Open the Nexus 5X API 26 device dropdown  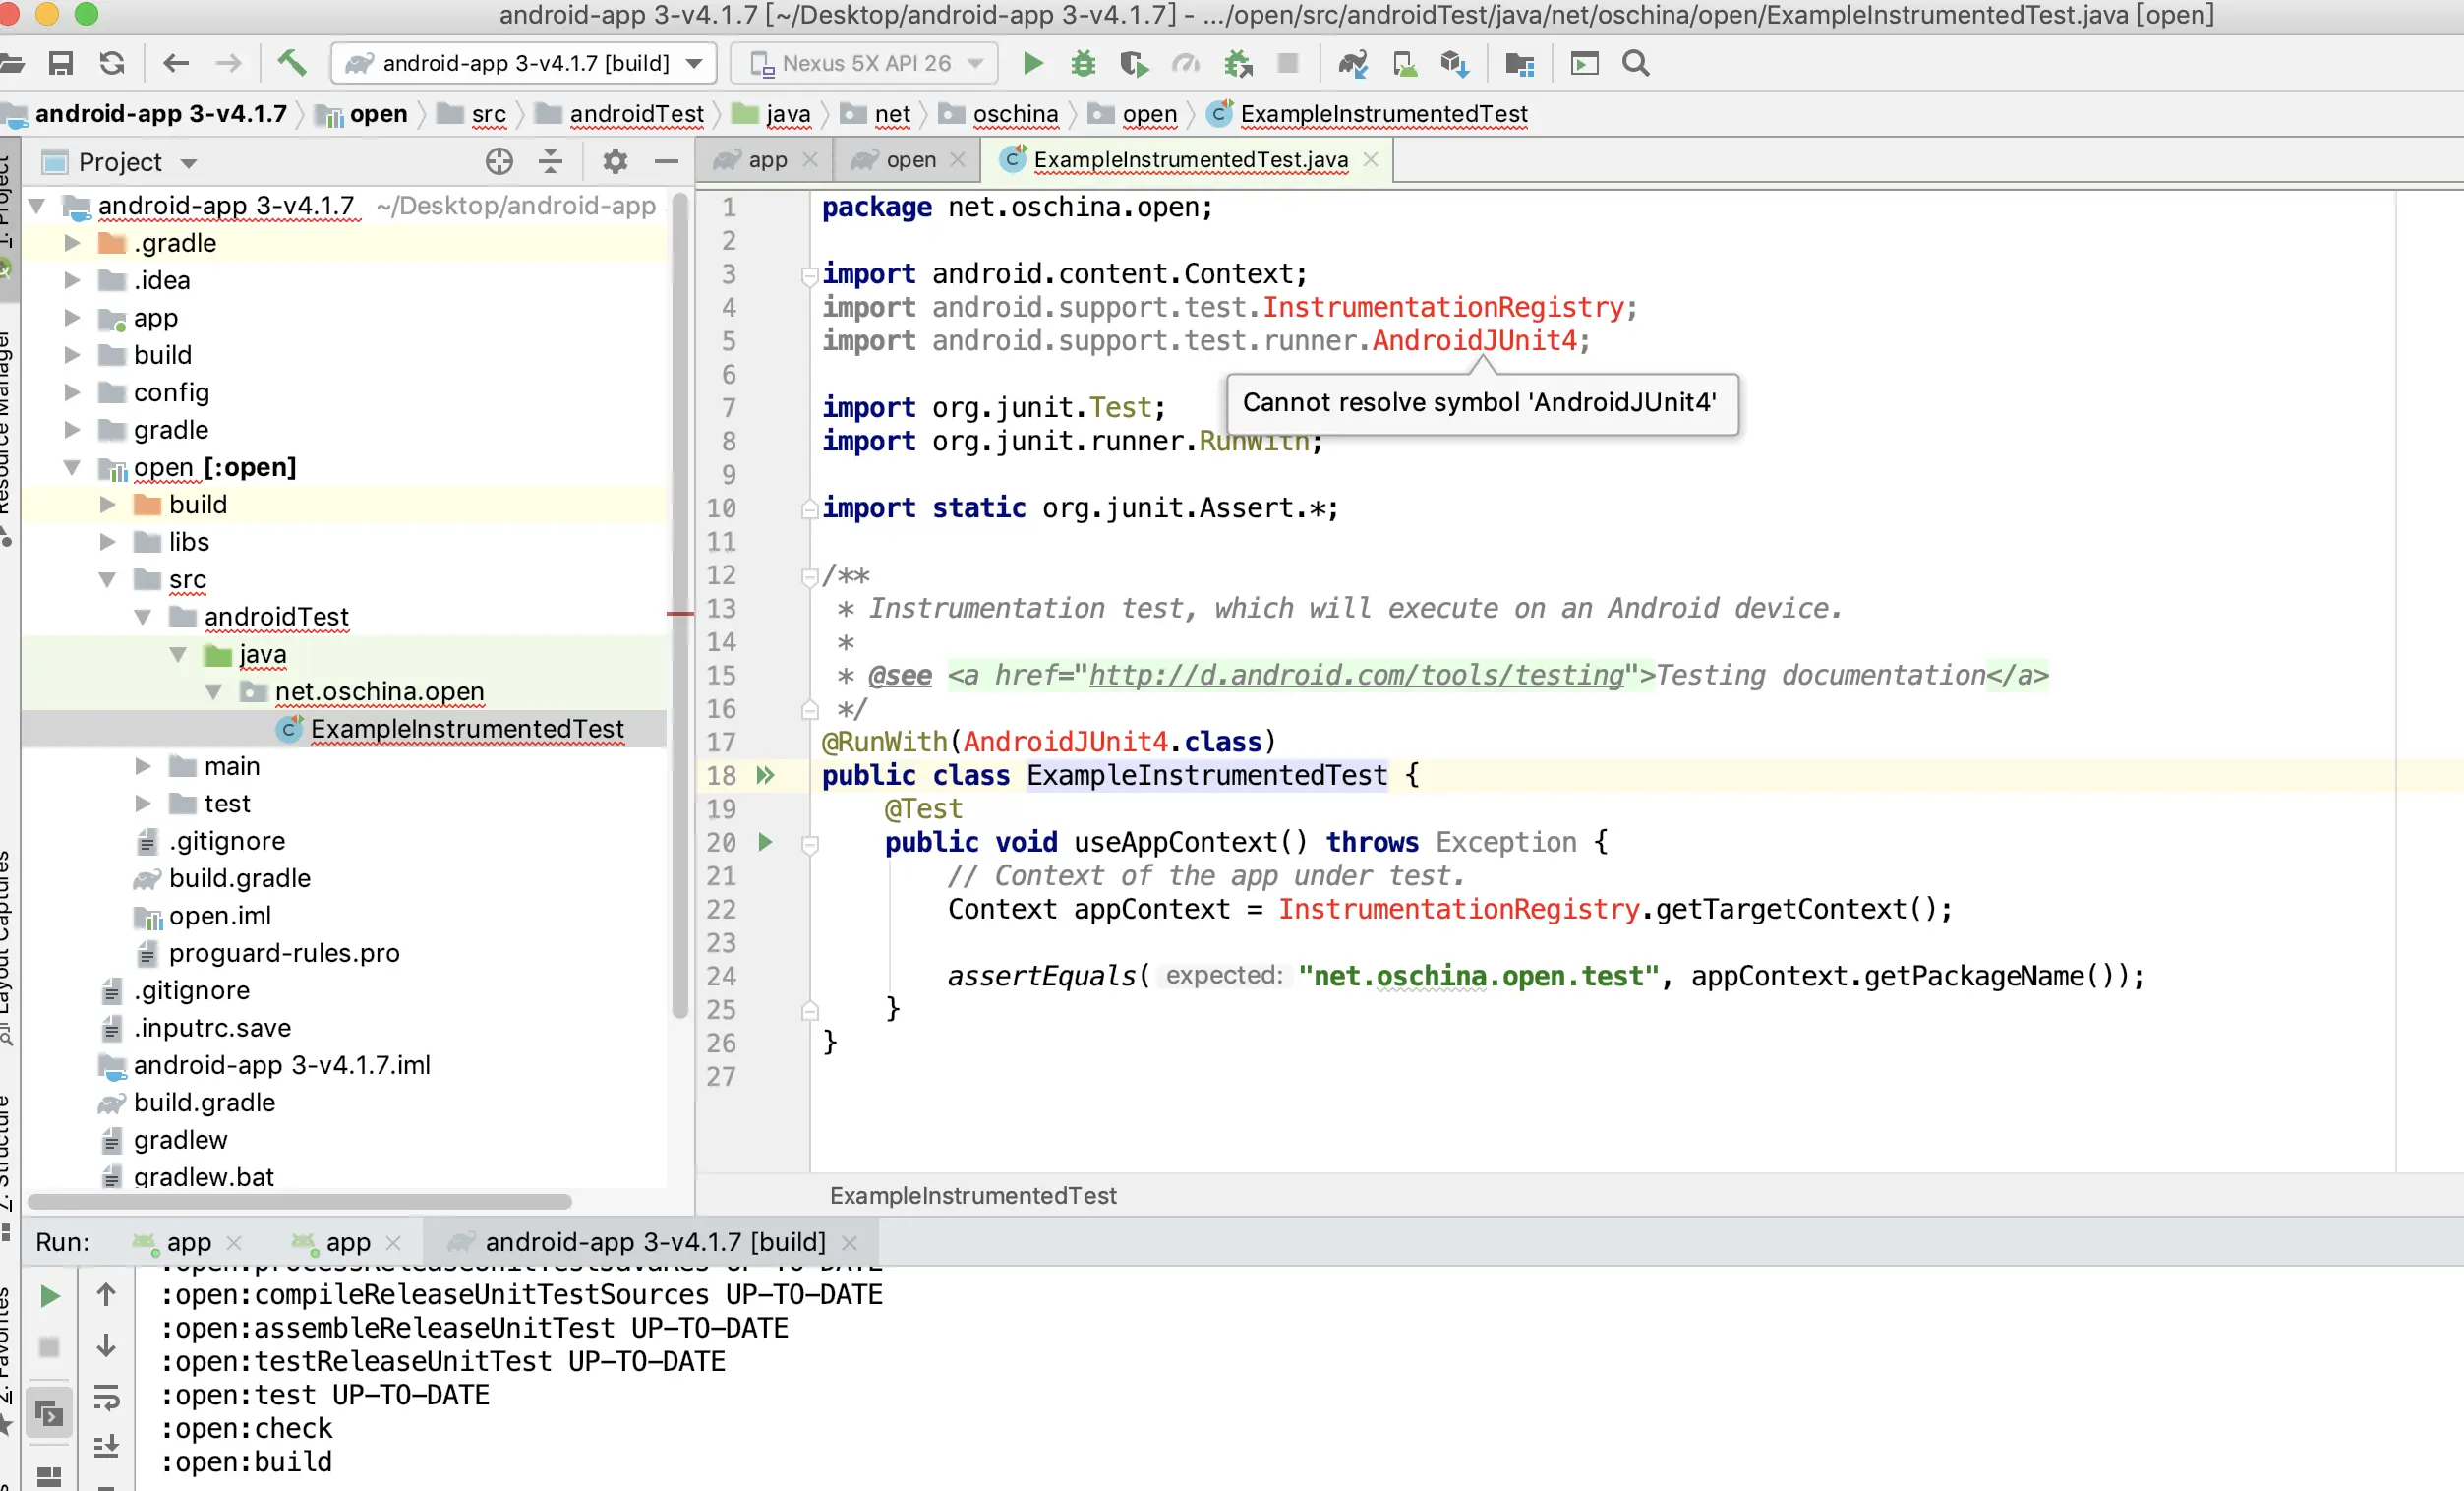[x=865, y=64]
